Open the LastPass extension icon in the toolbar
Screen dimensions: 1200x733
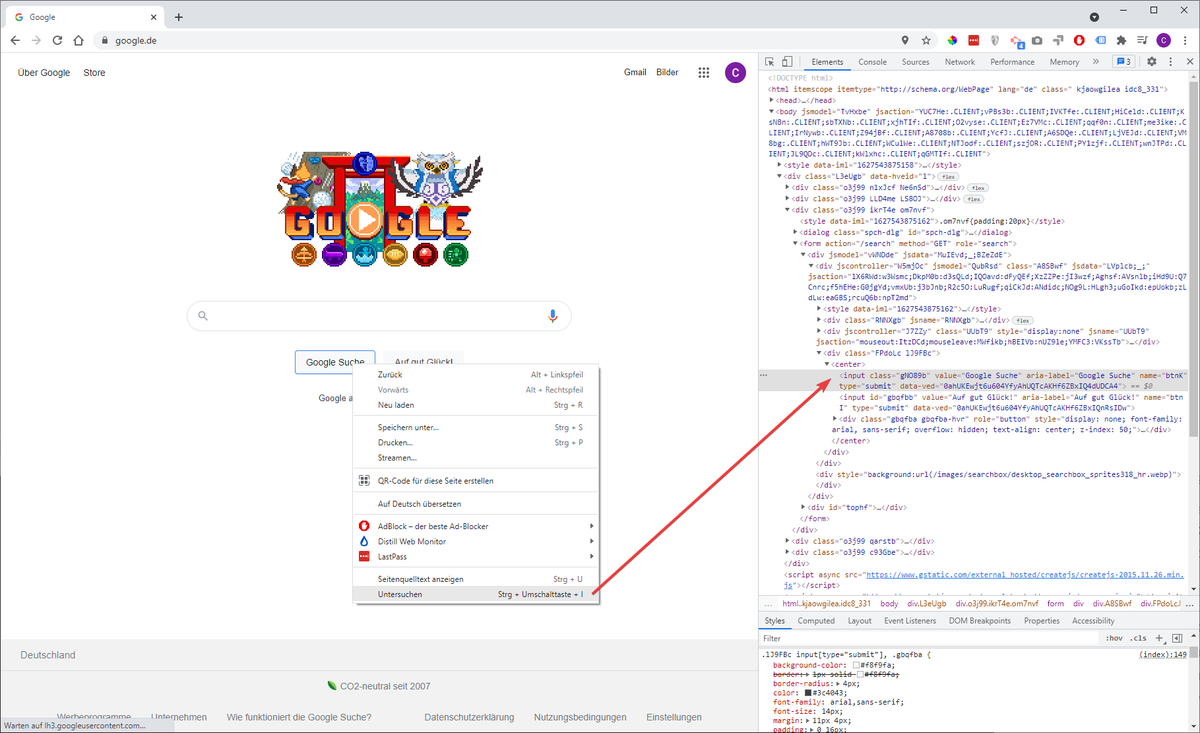(x=973, y=41)
